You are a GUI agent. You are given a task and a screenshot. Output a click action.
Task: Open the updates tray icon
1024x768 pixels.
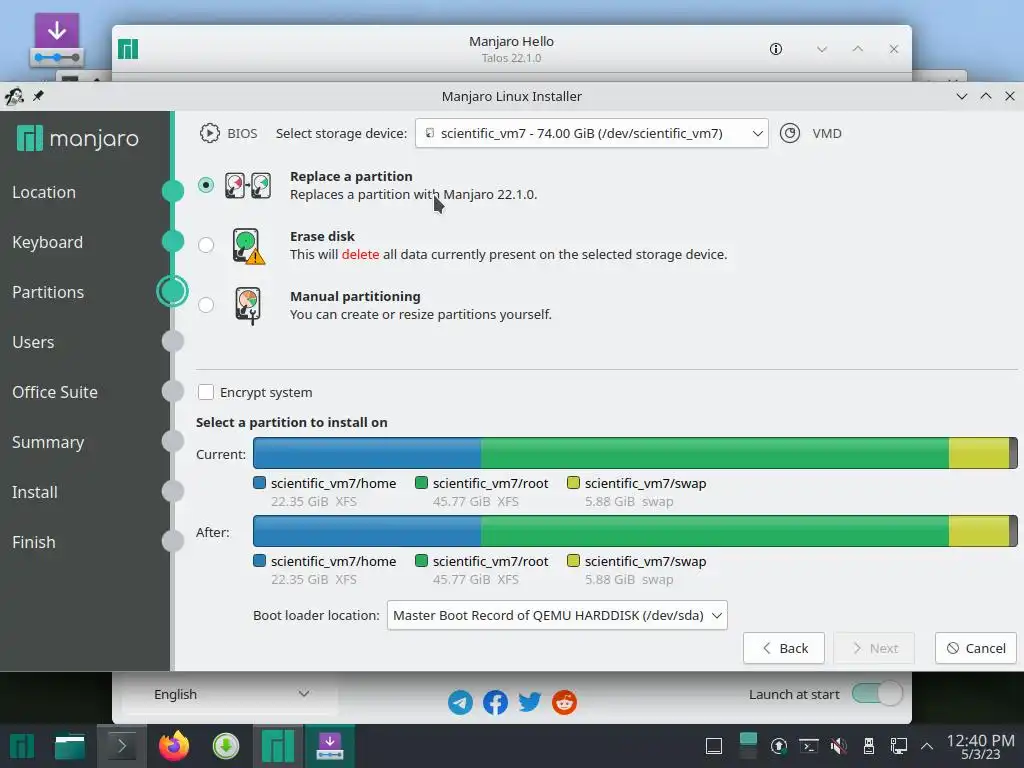coord(778,746)
